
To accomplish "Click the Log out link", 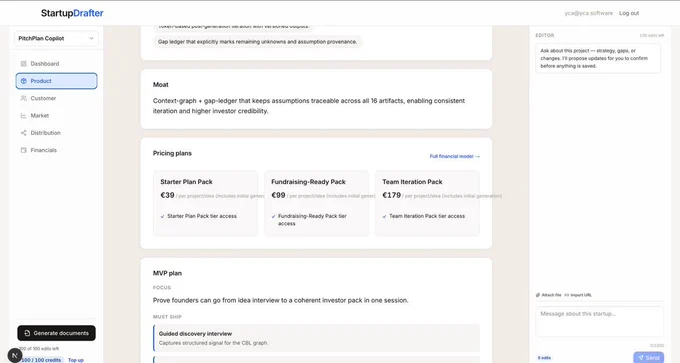I will (x=629, y=13).
